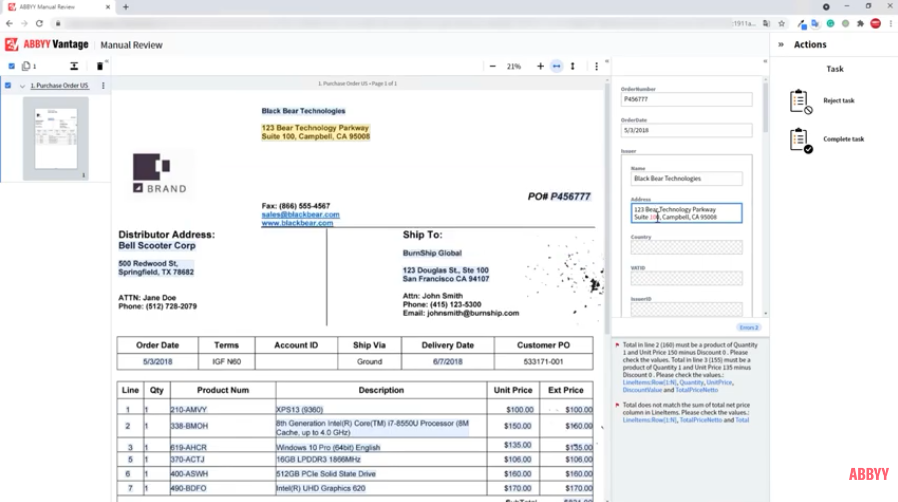Click distributor name Bell Scooter Corp
Viewport: 898px width, 502px height.
(157, 246)
